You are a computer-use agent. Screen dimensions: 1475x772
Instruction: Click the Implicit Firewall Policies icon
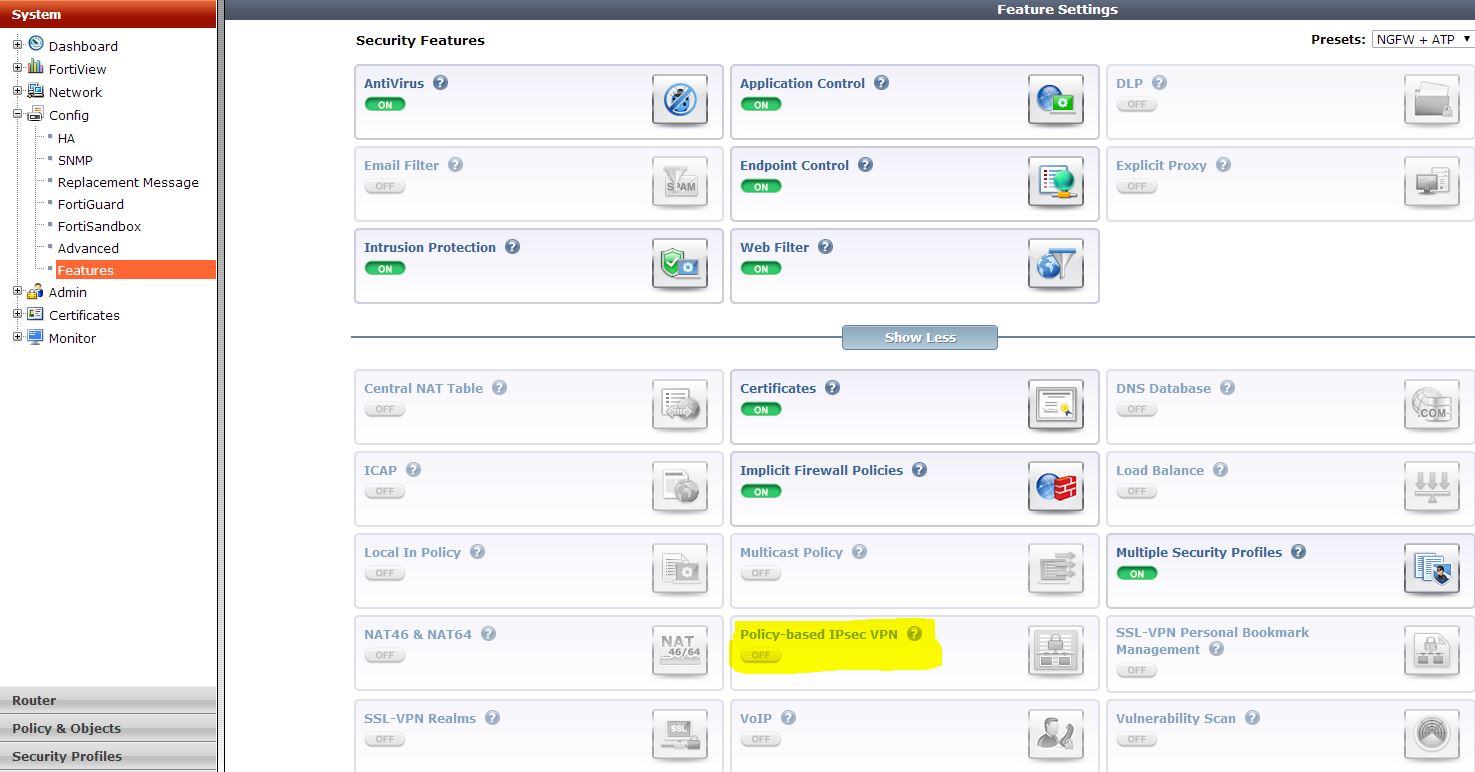pyautogui.click(x=1056, y=487)
